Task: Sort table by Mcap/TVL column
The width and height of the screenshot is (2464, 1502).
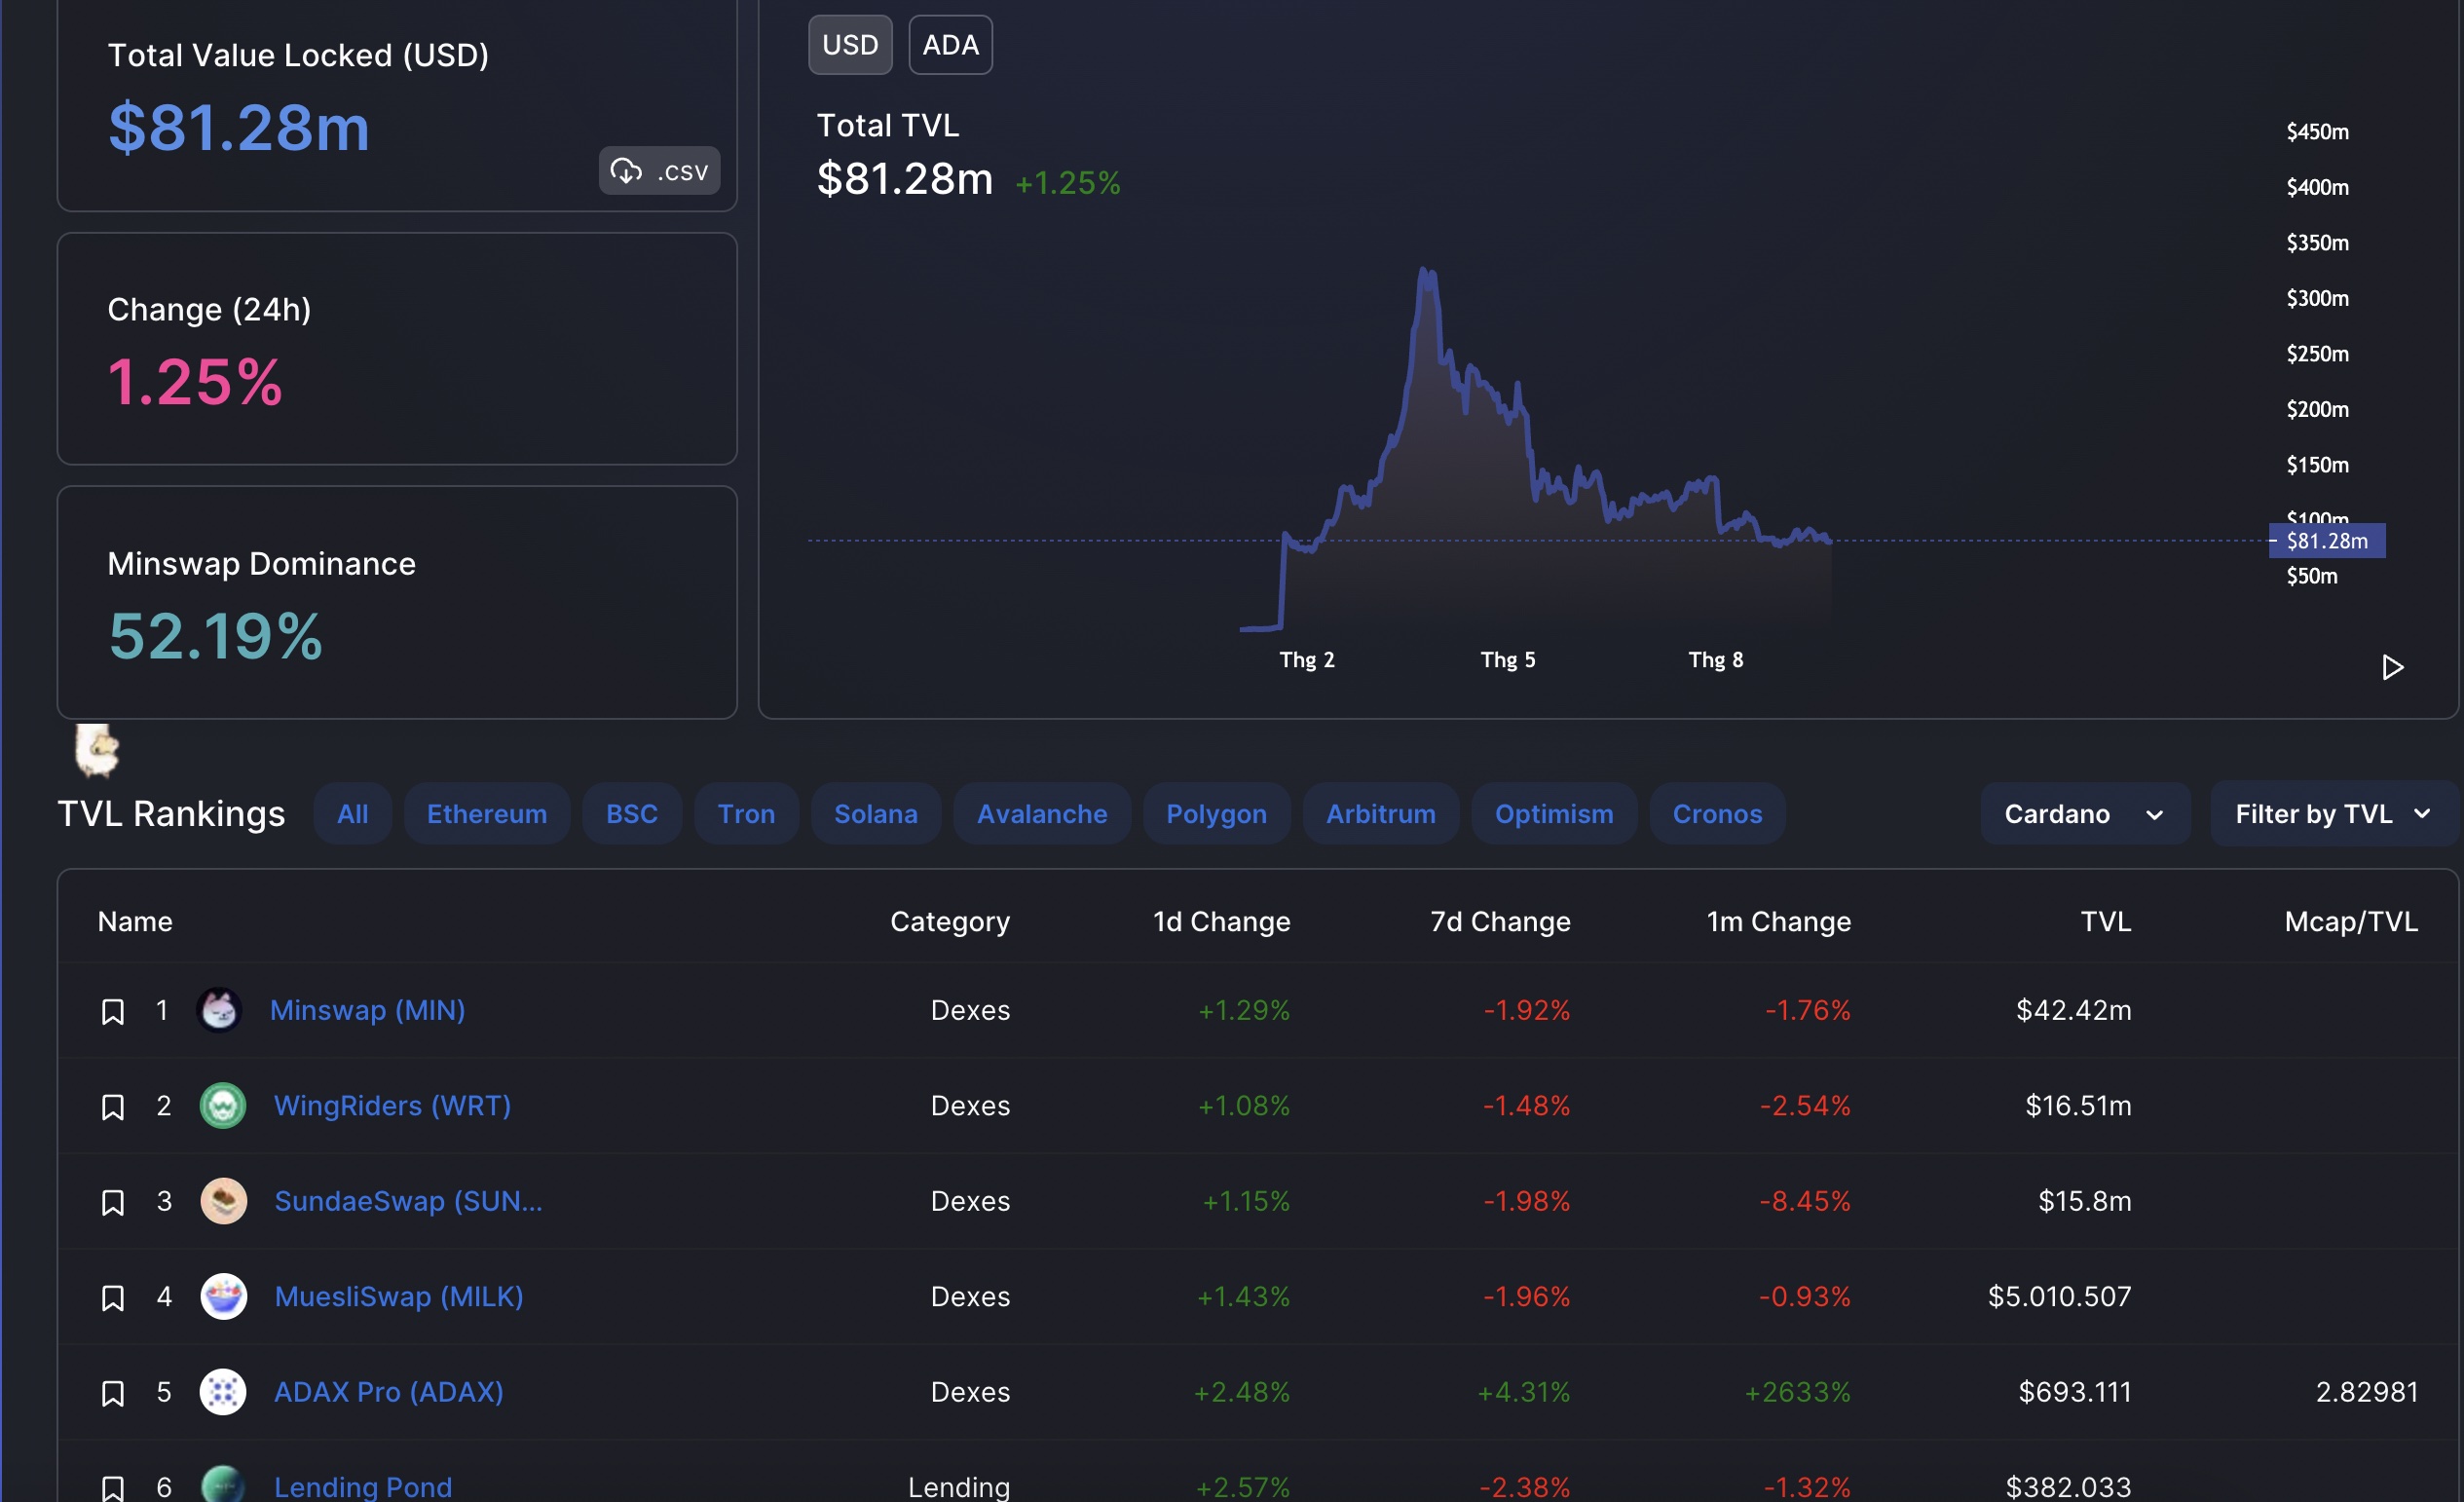Action: (x=2351, y=922)
